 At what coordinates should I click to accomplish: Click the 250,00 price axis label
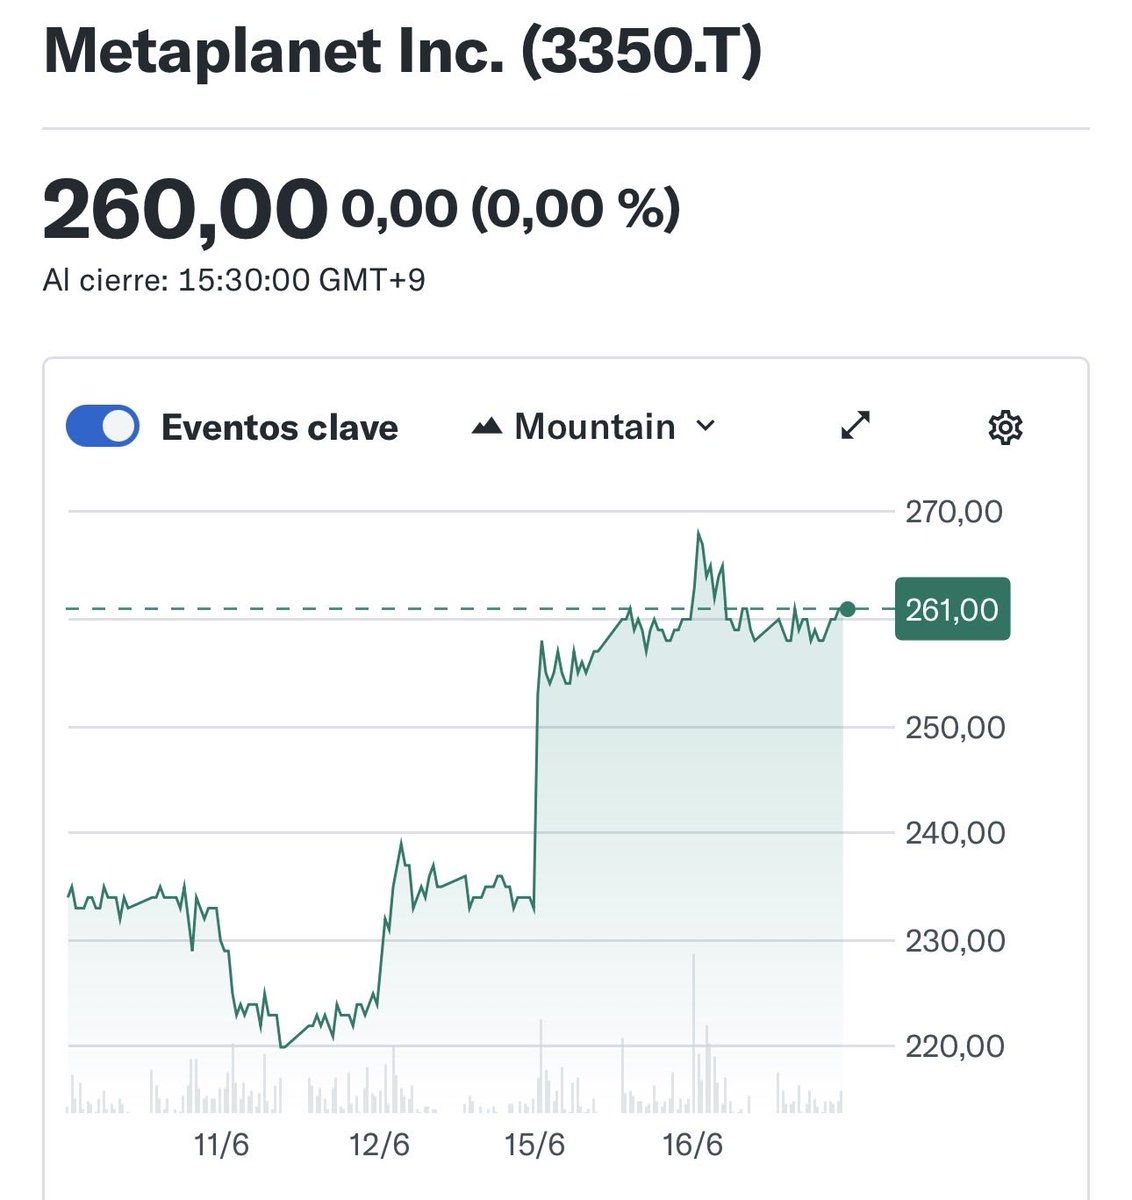pos(955,727)
